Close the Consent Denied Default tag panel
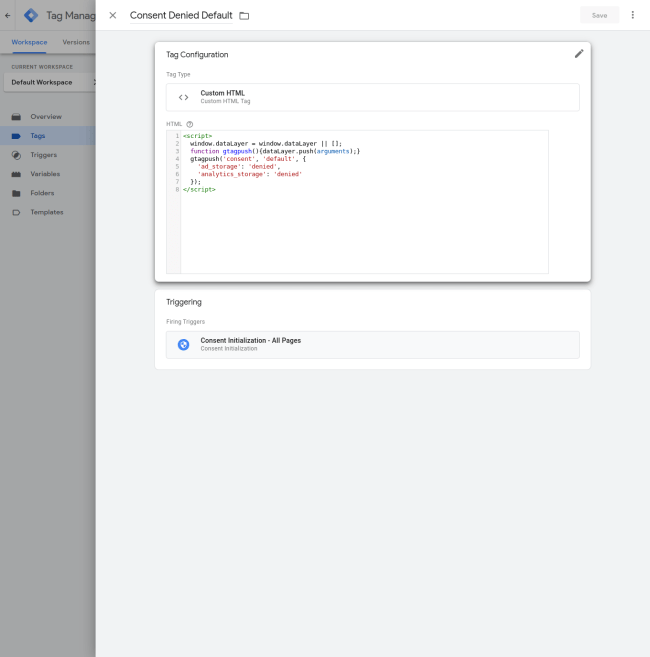Viewport: 650px width, 657px height. (x=112, y=15)
